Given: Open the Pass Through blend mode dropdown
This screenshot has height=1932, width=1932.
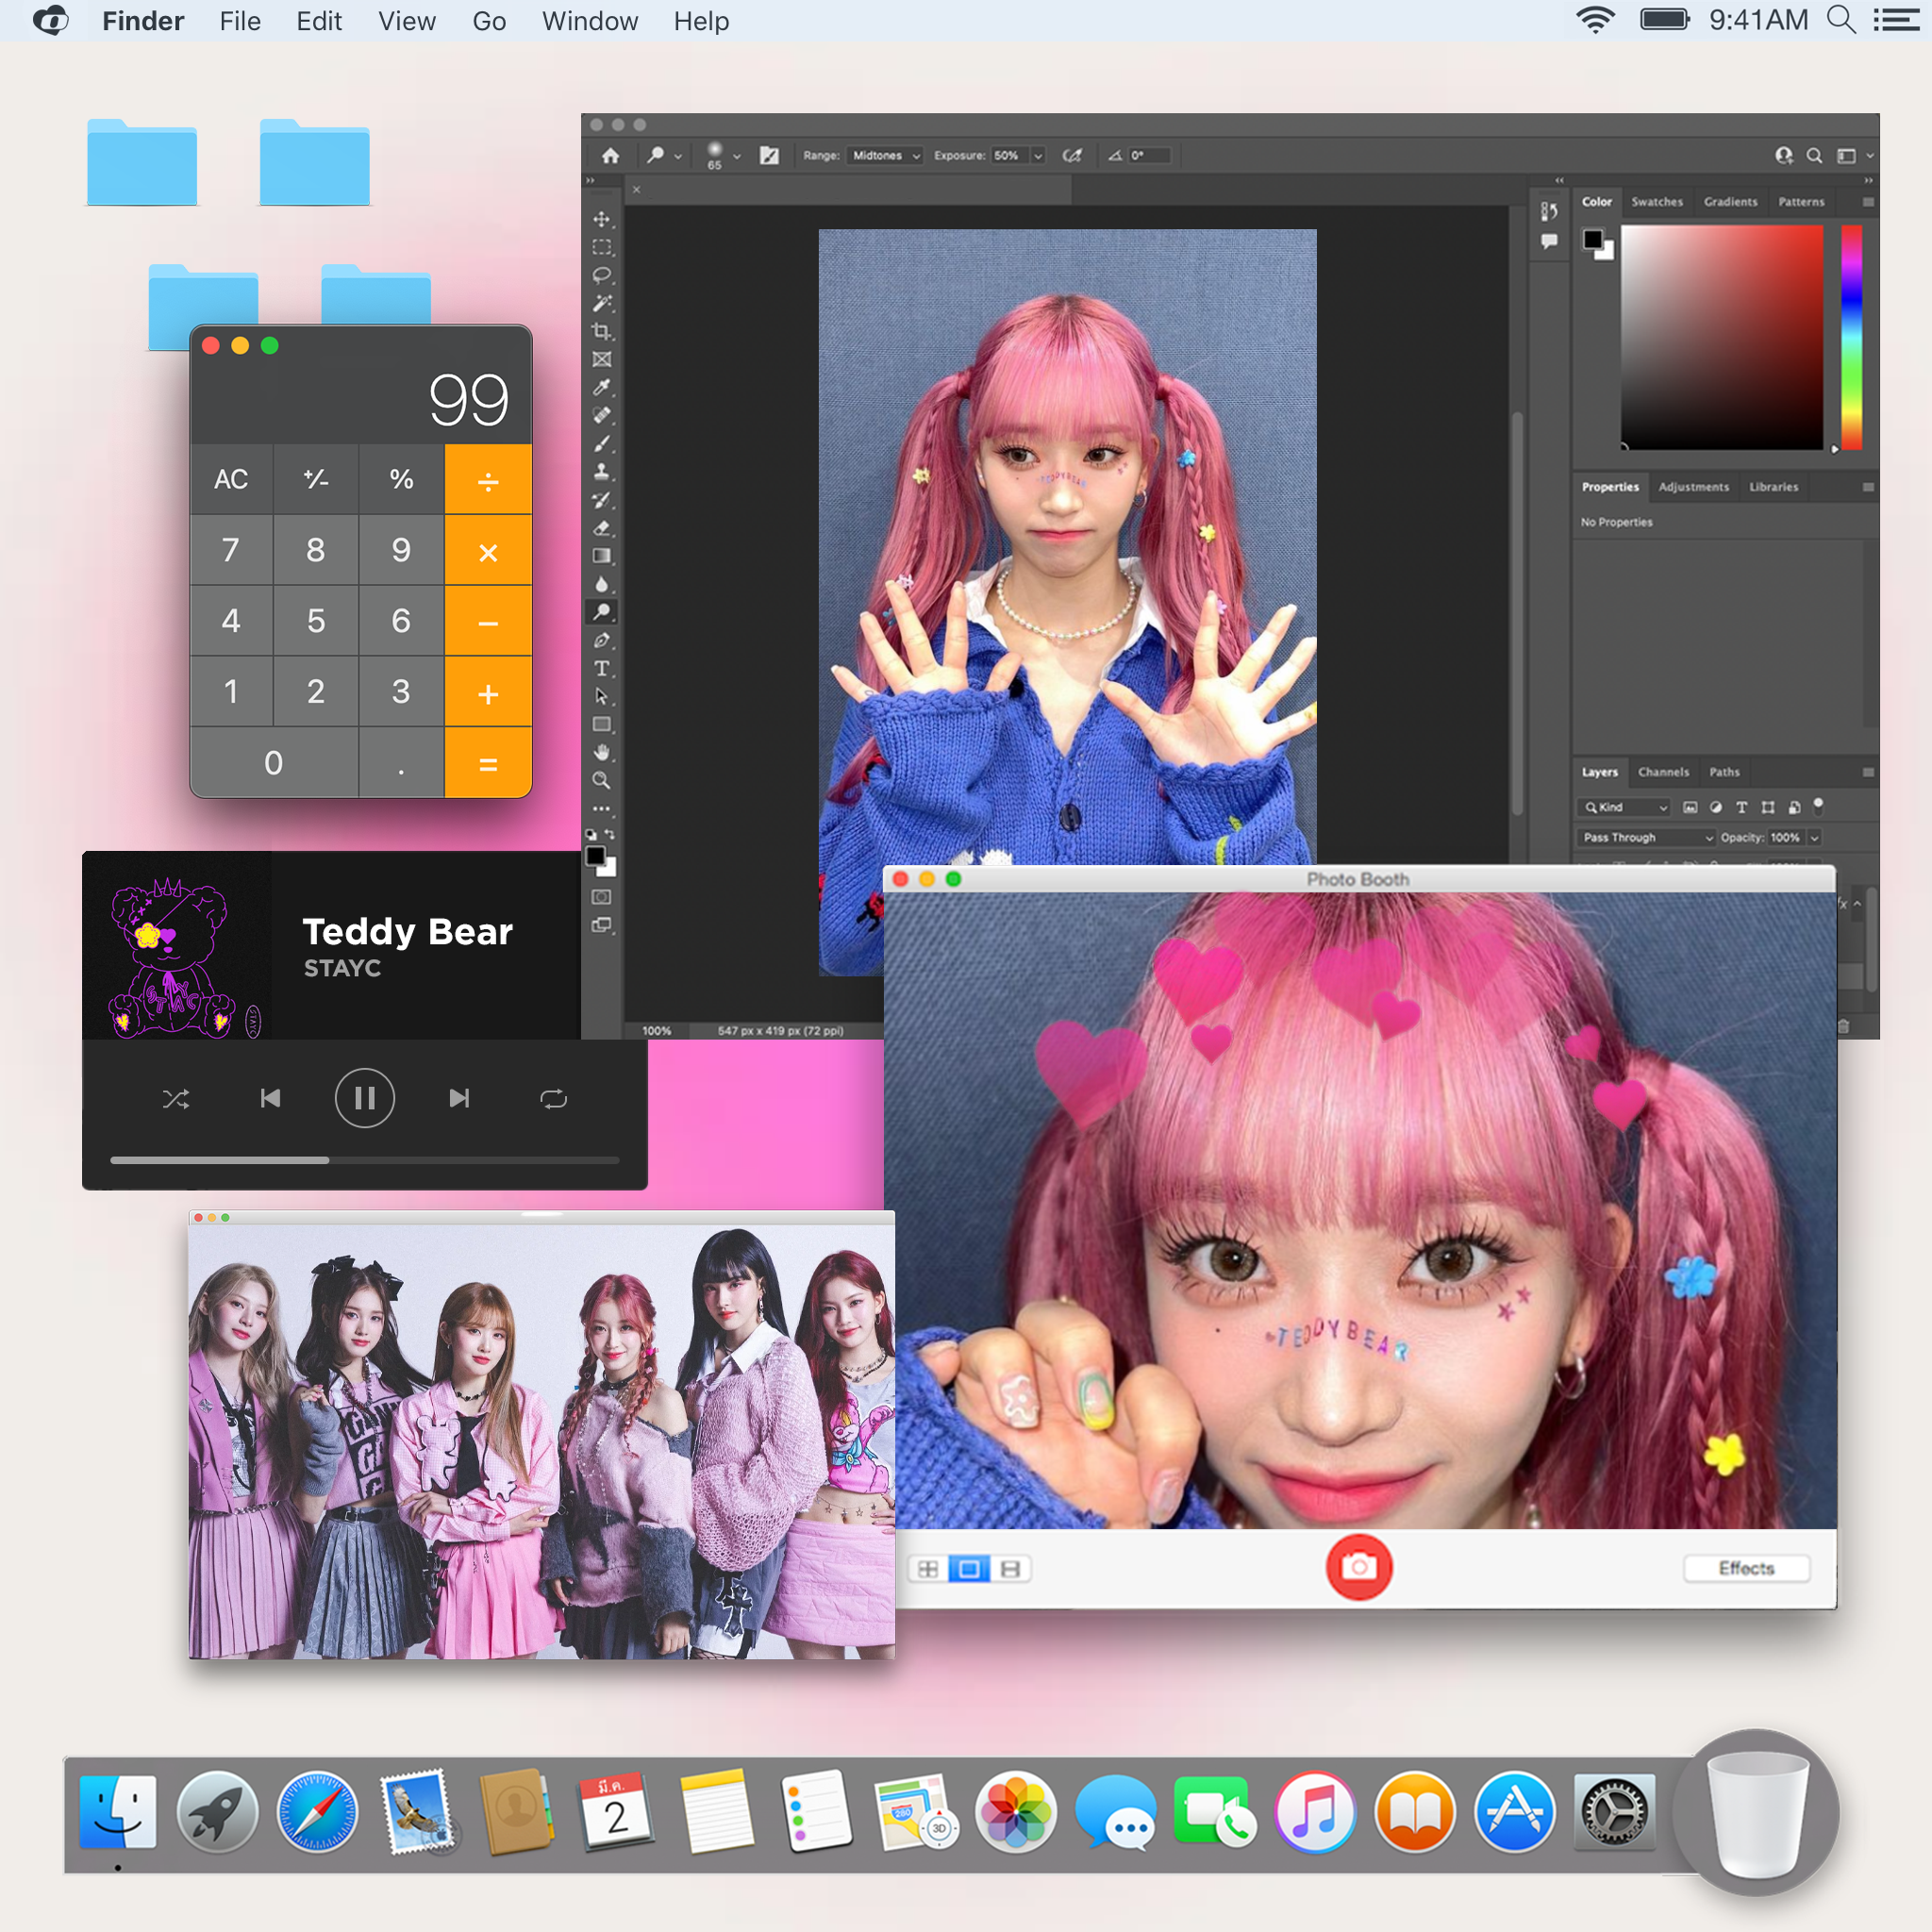Looking at the screenshot, I should click(1647, 837).
